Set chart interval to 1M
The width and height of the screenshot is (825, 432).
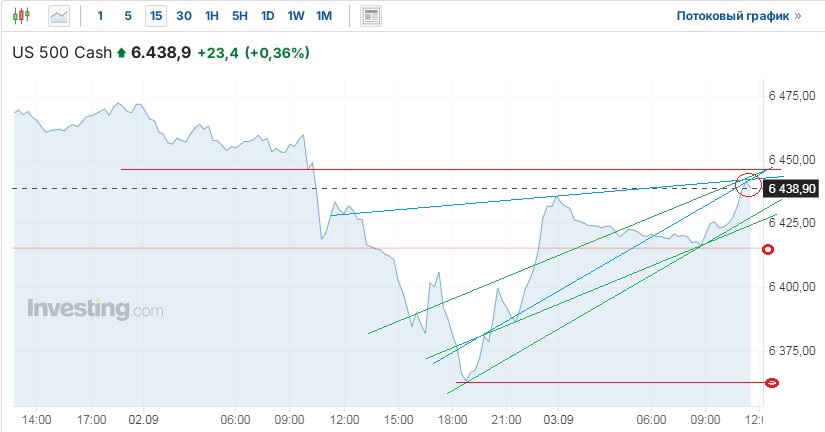323,16
